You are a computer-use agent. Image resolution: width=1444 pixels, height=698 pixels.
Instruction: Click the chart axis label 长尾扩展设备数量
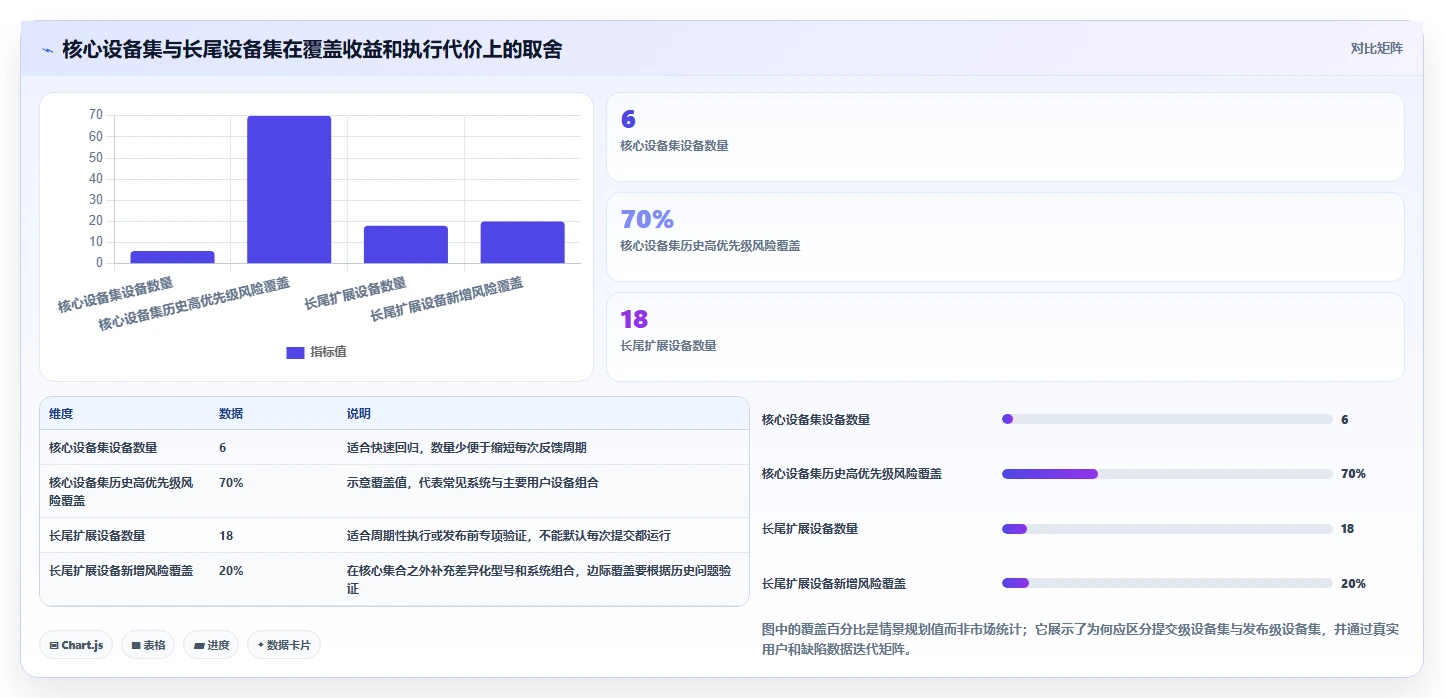(355, 292)
